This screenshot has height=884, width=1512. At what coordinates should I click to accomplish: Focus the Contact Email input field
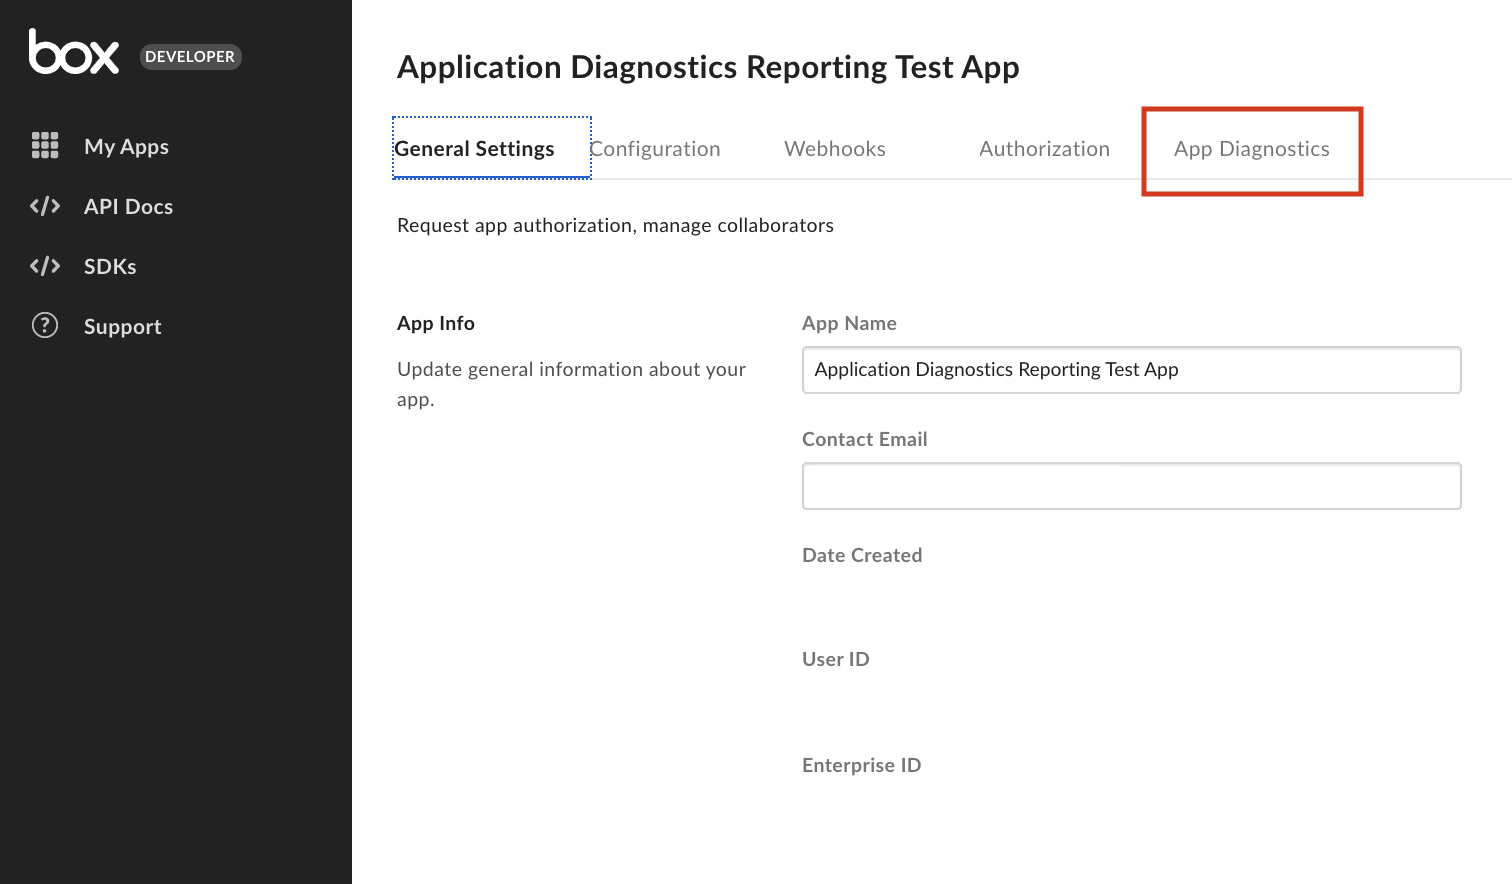tap(1132, 486)
